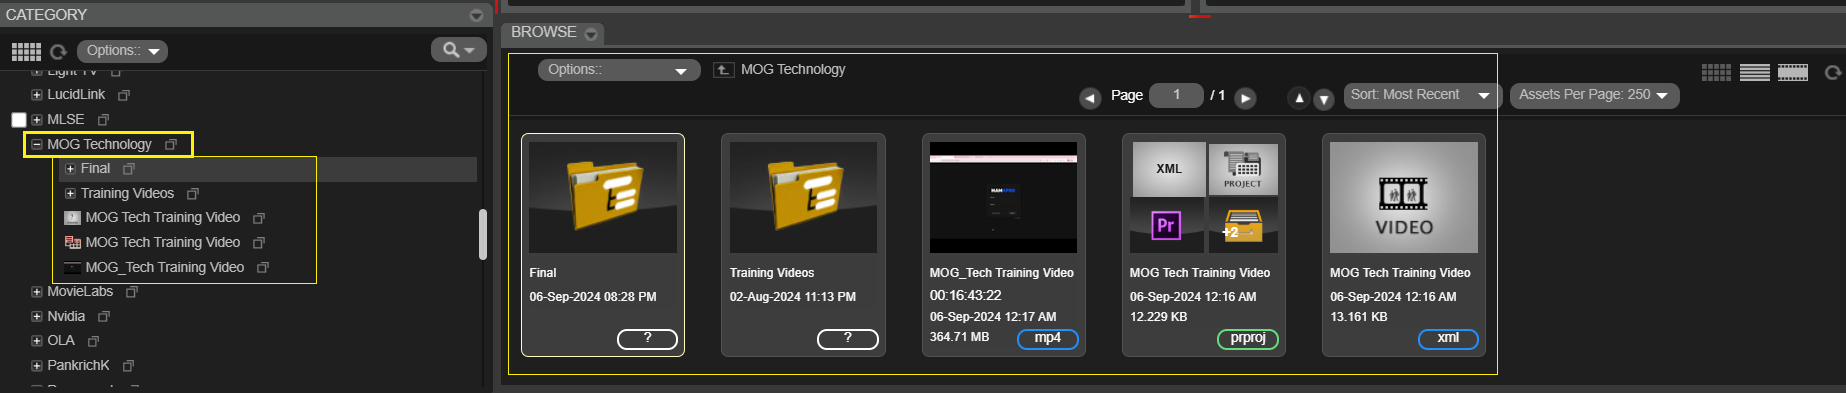
Task: Open Sort: Most Recent dropdown
Action: click(1420, 95)
